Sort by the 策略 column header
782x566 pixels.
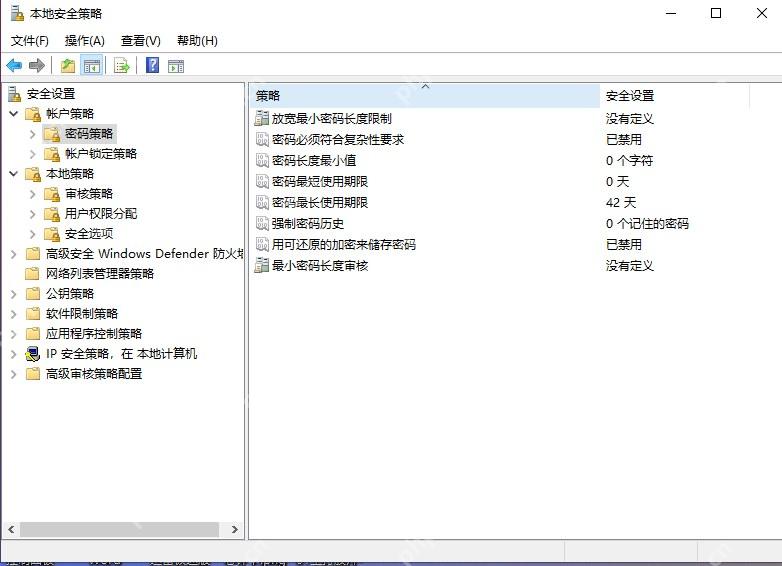(425, 95)
